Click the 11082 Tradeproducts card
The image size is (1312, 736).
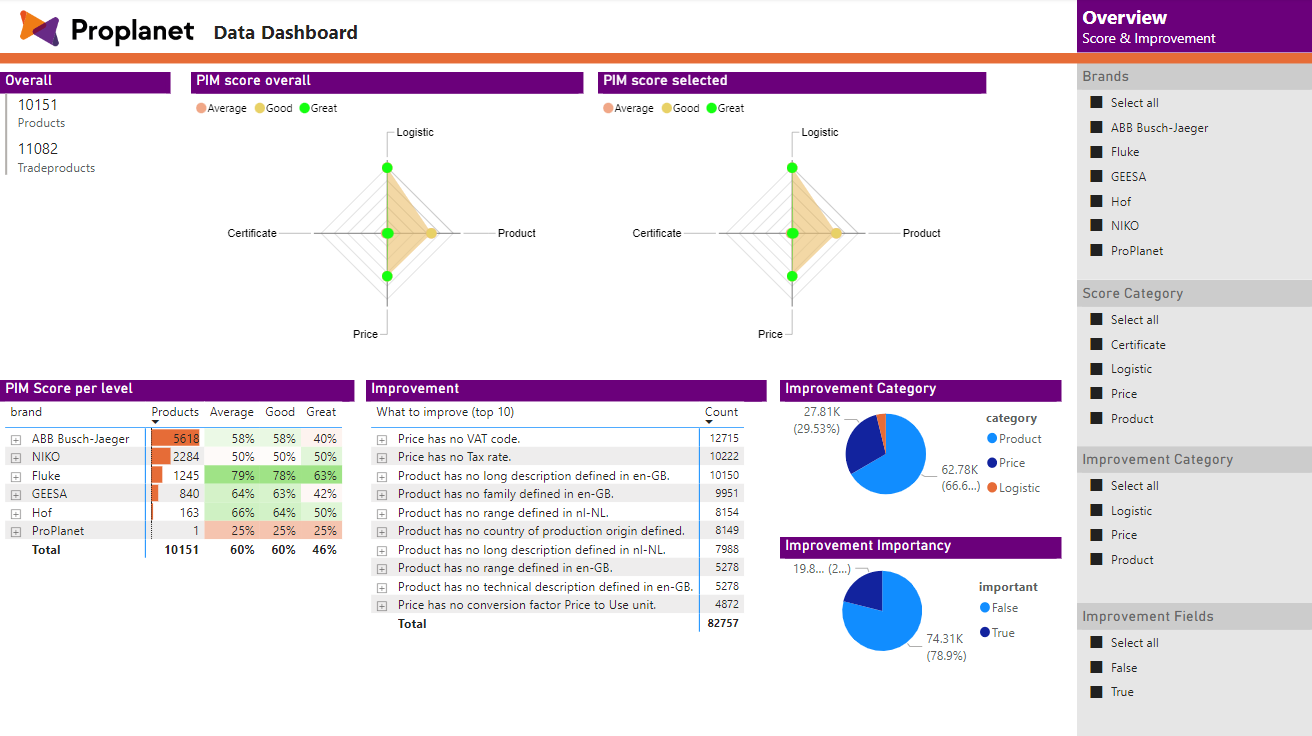click(x=56, y=158)
